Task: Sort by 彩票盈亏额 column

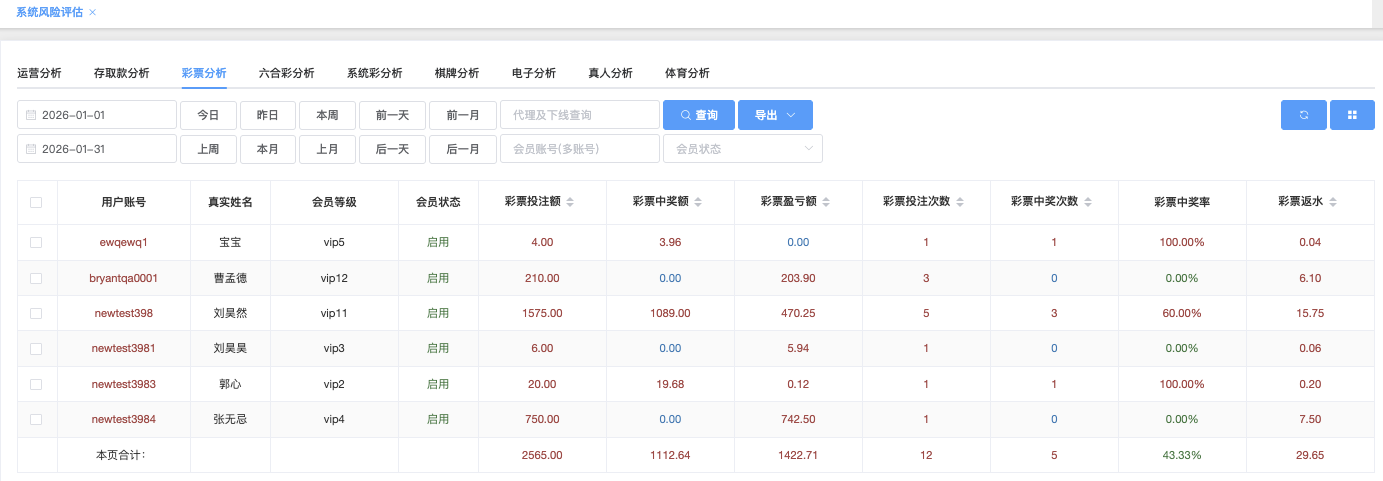Action: (x=826, y=202)
